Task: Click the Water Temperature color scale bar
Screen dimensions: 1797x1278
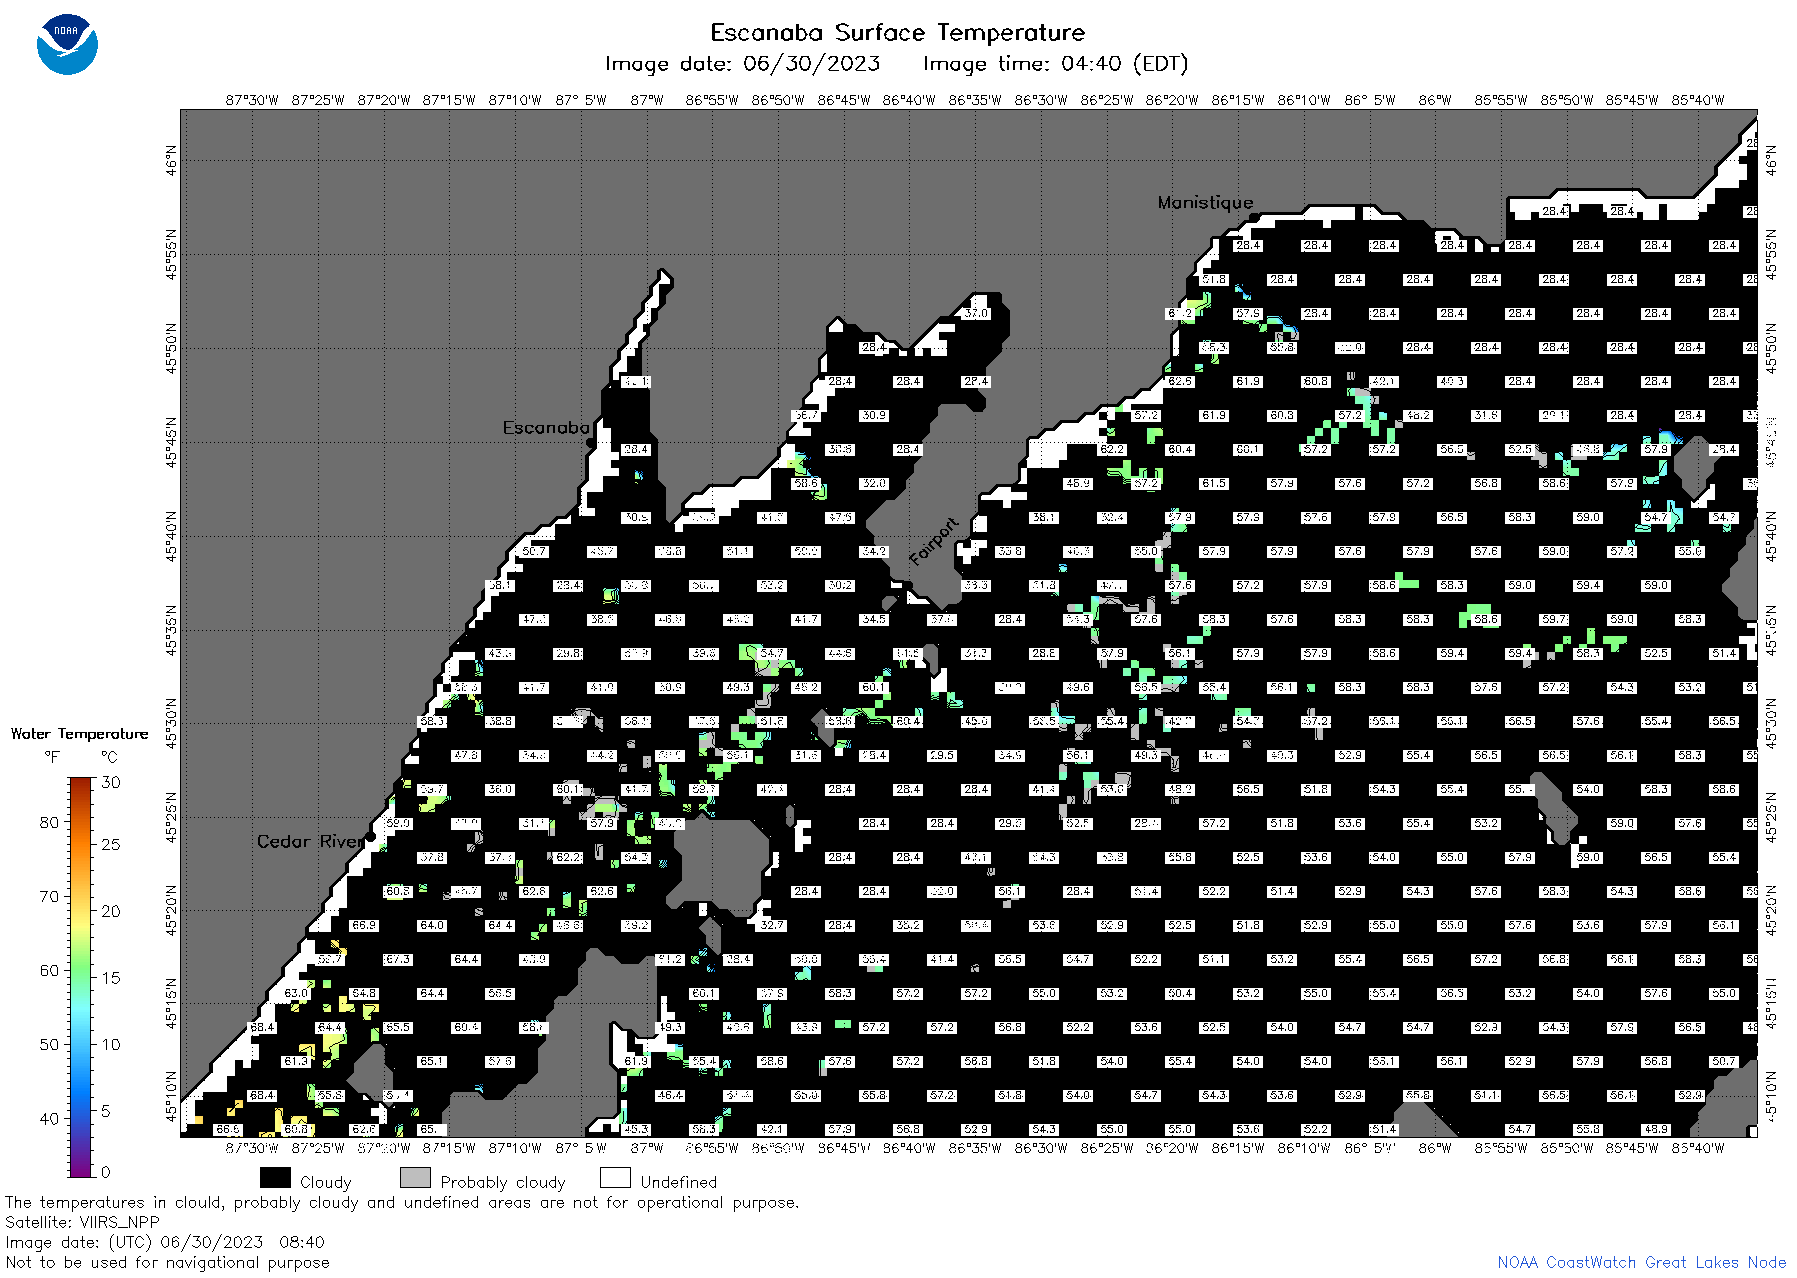Action: coord(80,977)
